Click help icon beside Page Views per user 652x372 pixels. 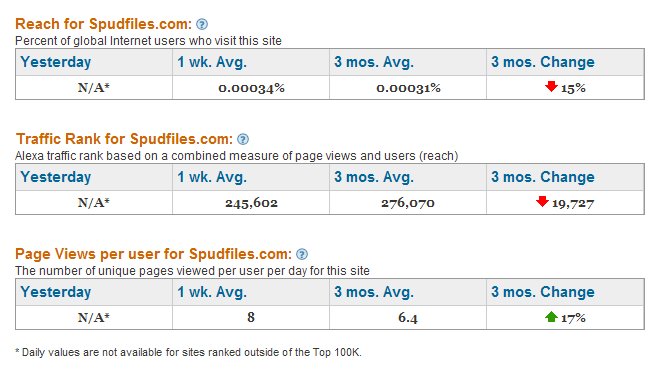pos(302,254)
